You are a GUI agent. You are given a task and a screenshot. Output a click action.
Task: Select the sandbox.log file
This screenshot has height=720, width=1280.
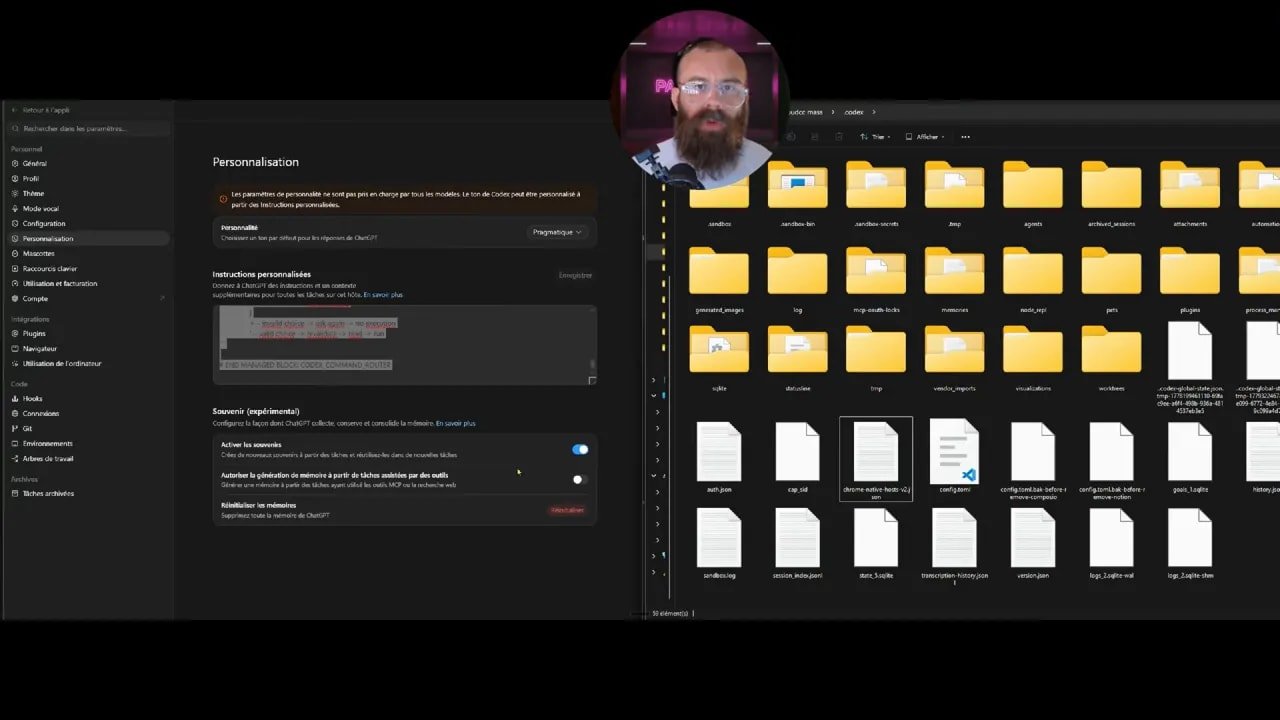719,544
